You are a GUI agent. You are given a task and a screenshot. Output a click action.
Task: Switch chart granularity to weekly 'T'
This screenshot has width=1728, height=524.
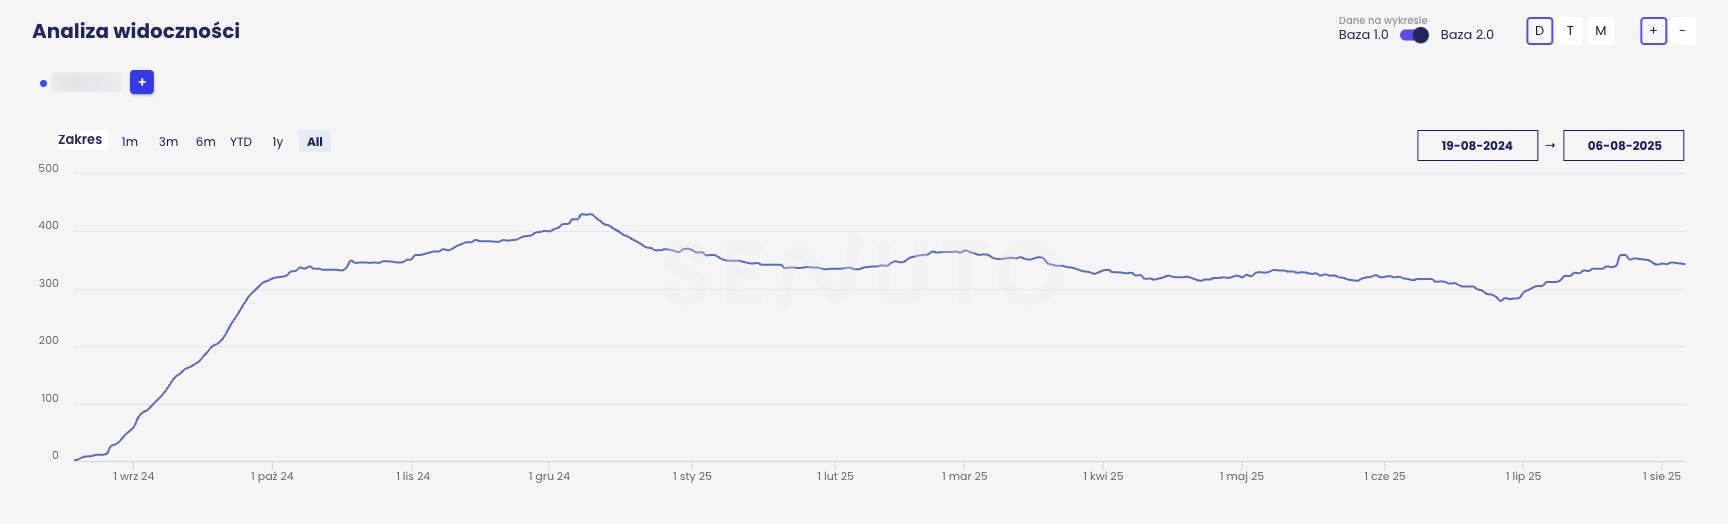pyautogui.click(x=1570, y=31)
